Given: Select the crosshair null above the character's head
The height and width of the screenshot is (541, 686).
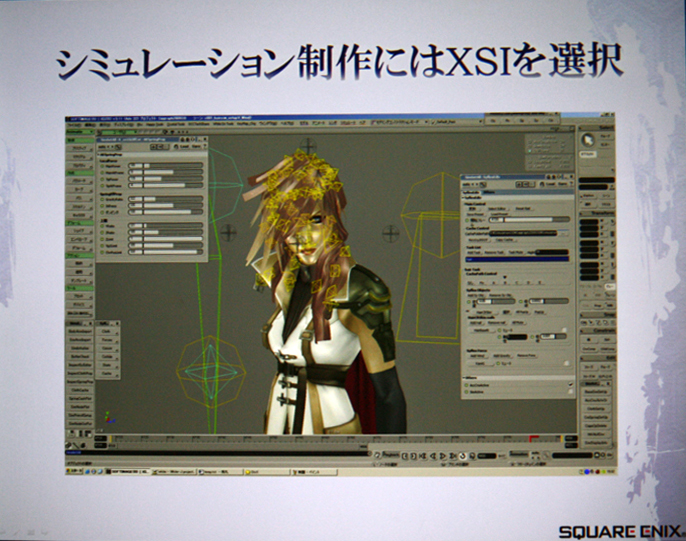Looking at the screenshot, I should click(308, 146).
